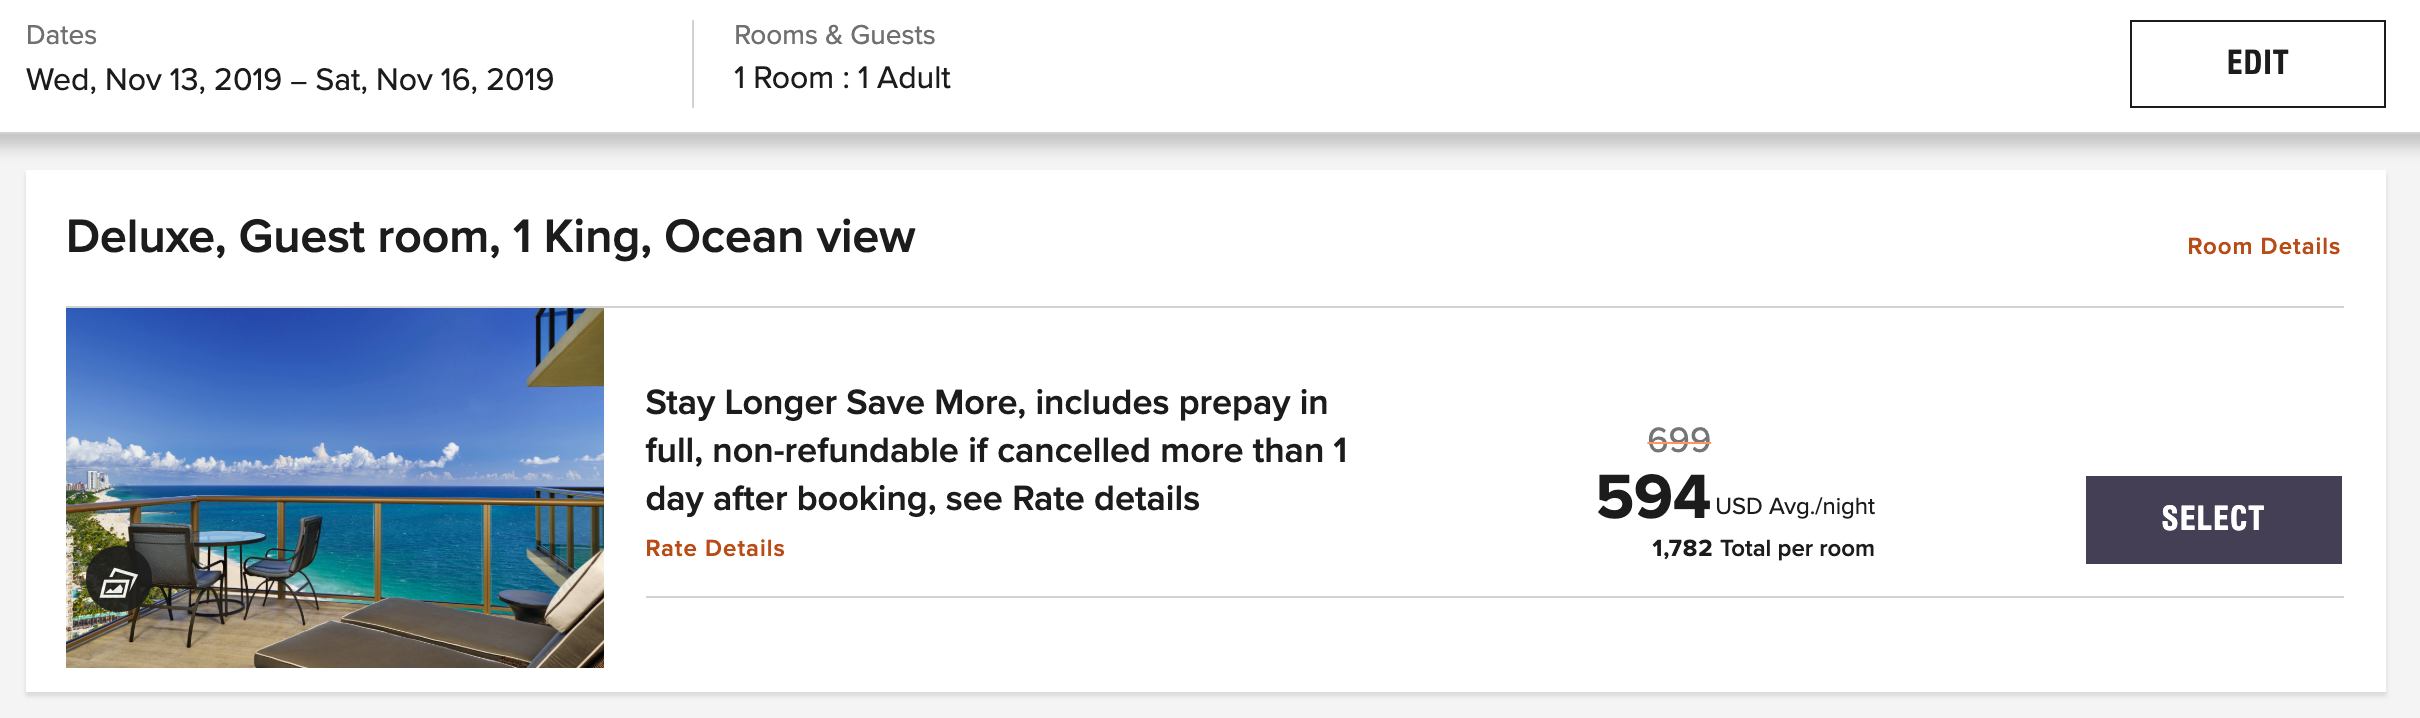This screenshot has height=718, width=2420.
Task: Click the Stay Longer Save More description
Action: [x=985, y=402]
